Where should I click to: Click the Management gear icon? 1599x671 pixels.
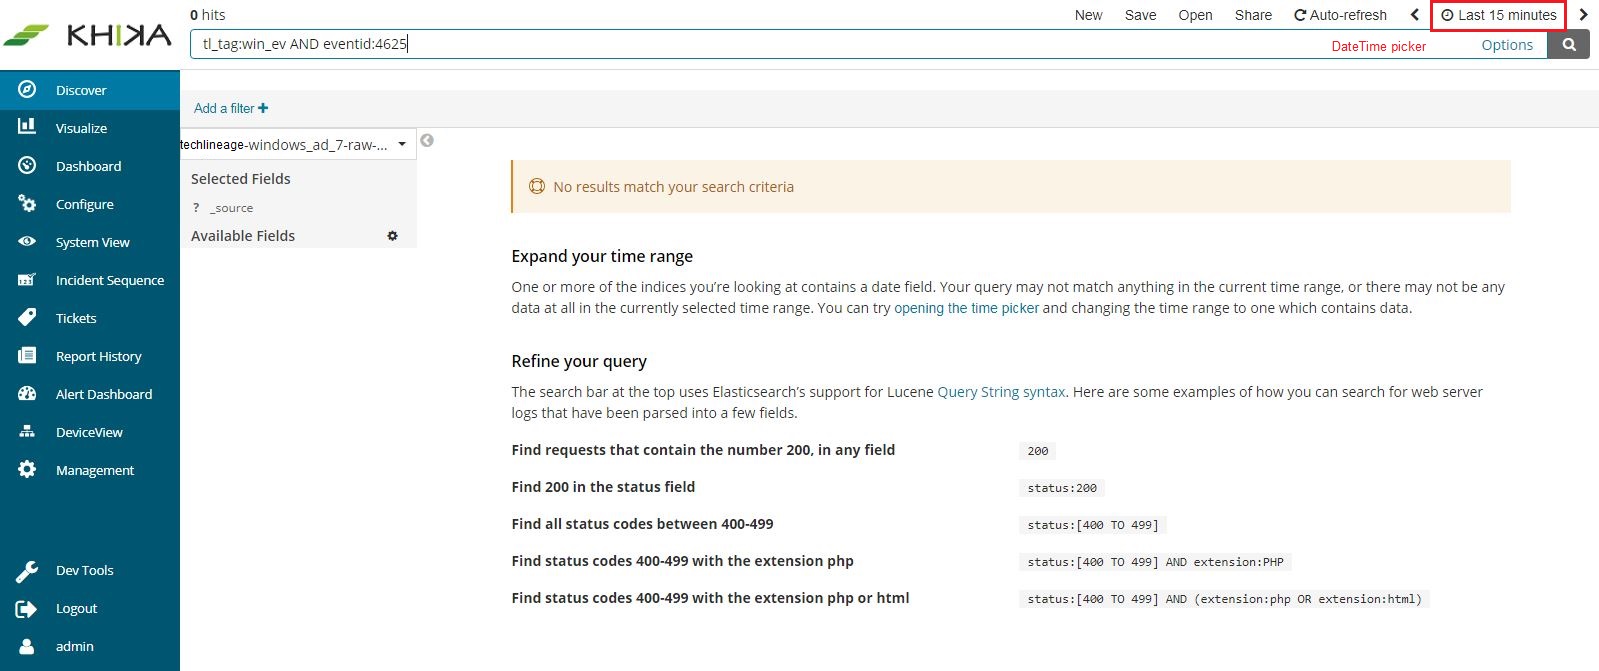[27, 469]
